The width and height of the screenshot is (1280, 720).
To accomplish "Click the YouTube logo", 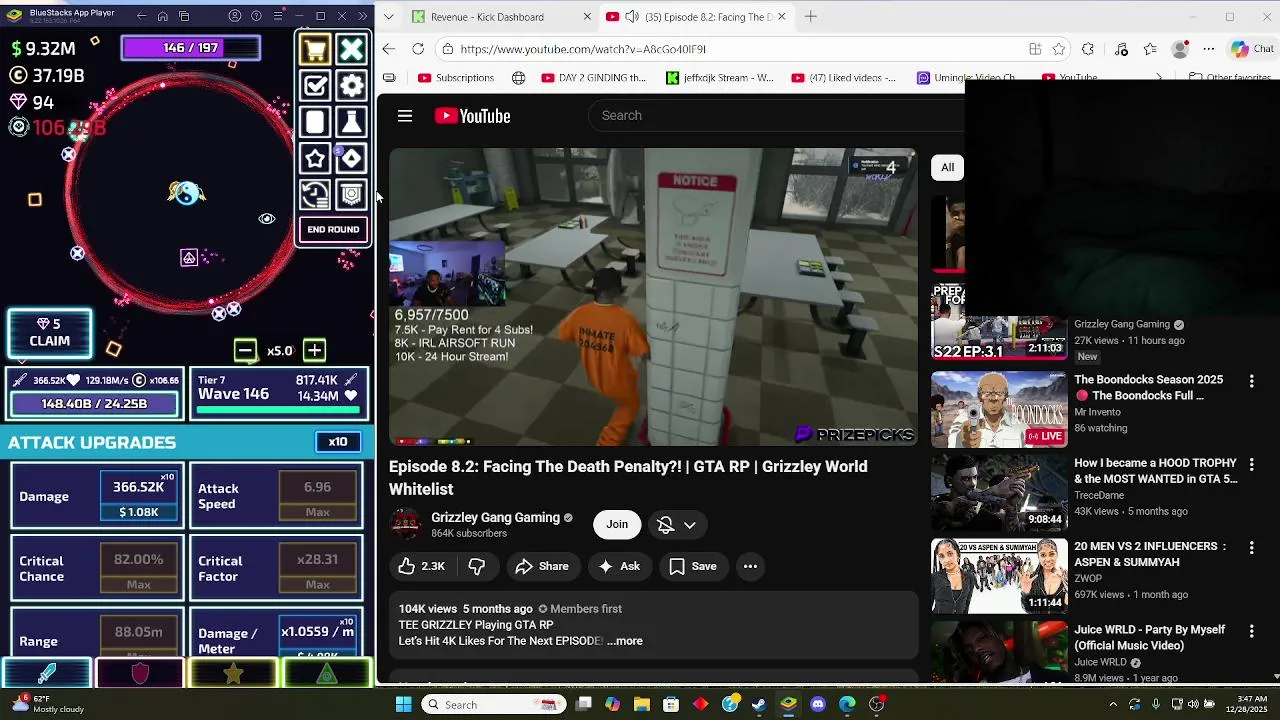I will tap(472, 116).
